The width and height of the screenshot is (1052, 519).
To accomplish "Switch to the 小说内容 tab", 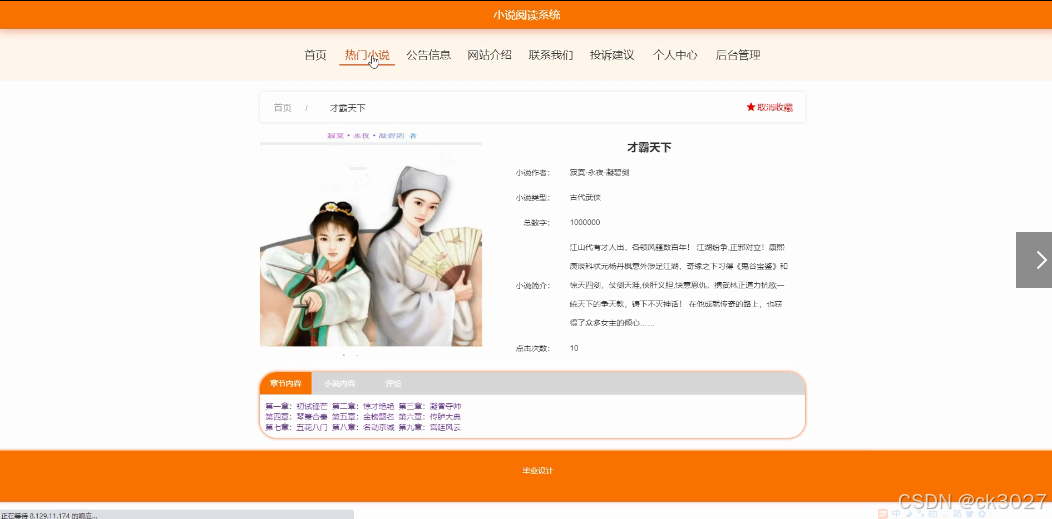I will click(x=339, y=384).
